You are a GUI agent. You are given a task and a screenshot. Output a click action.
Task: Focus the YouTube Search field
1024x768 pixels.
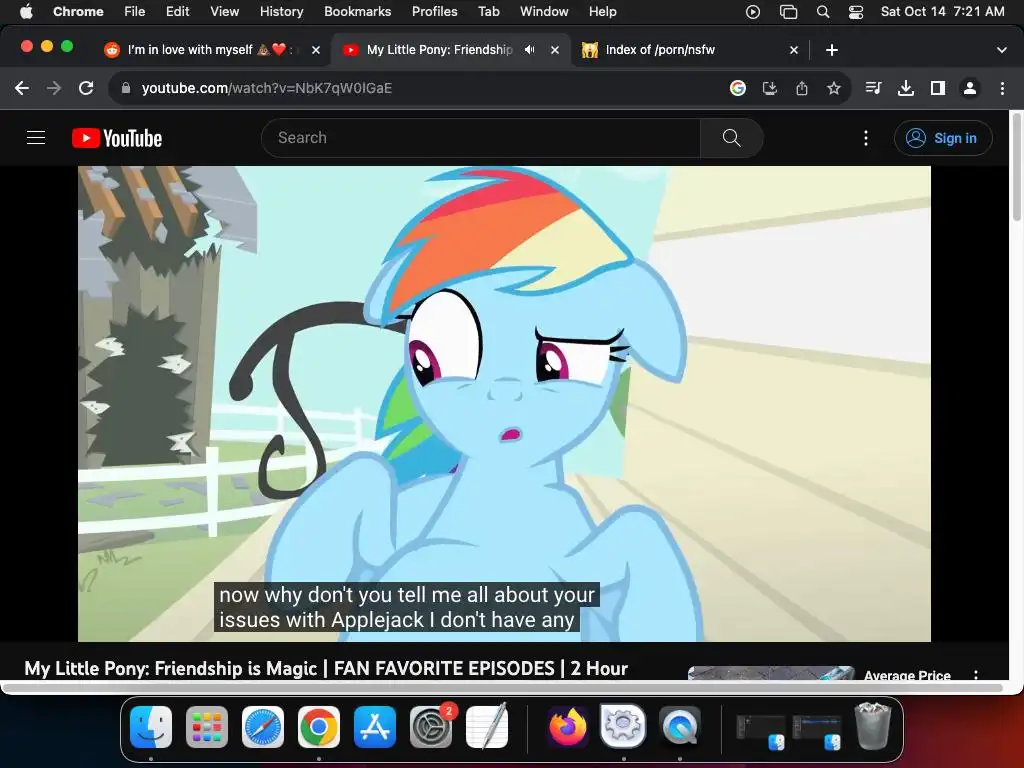click(x=481, y=138)
